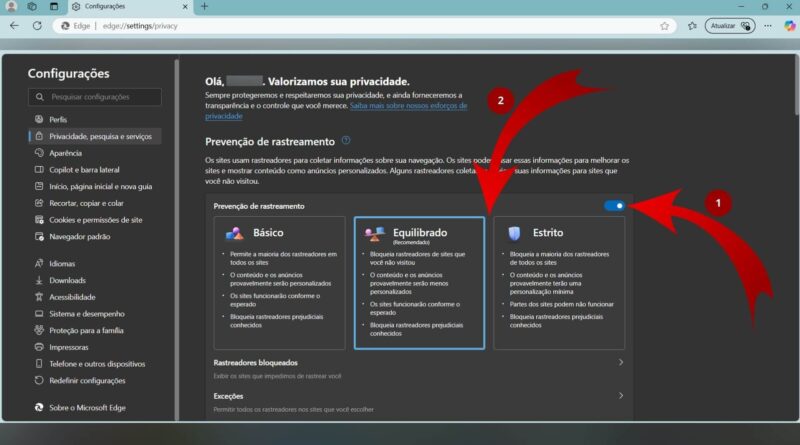Screen dimensions: 800x445
Task: Click the sidebar vertical scrollbar
Action: (177, 240)
